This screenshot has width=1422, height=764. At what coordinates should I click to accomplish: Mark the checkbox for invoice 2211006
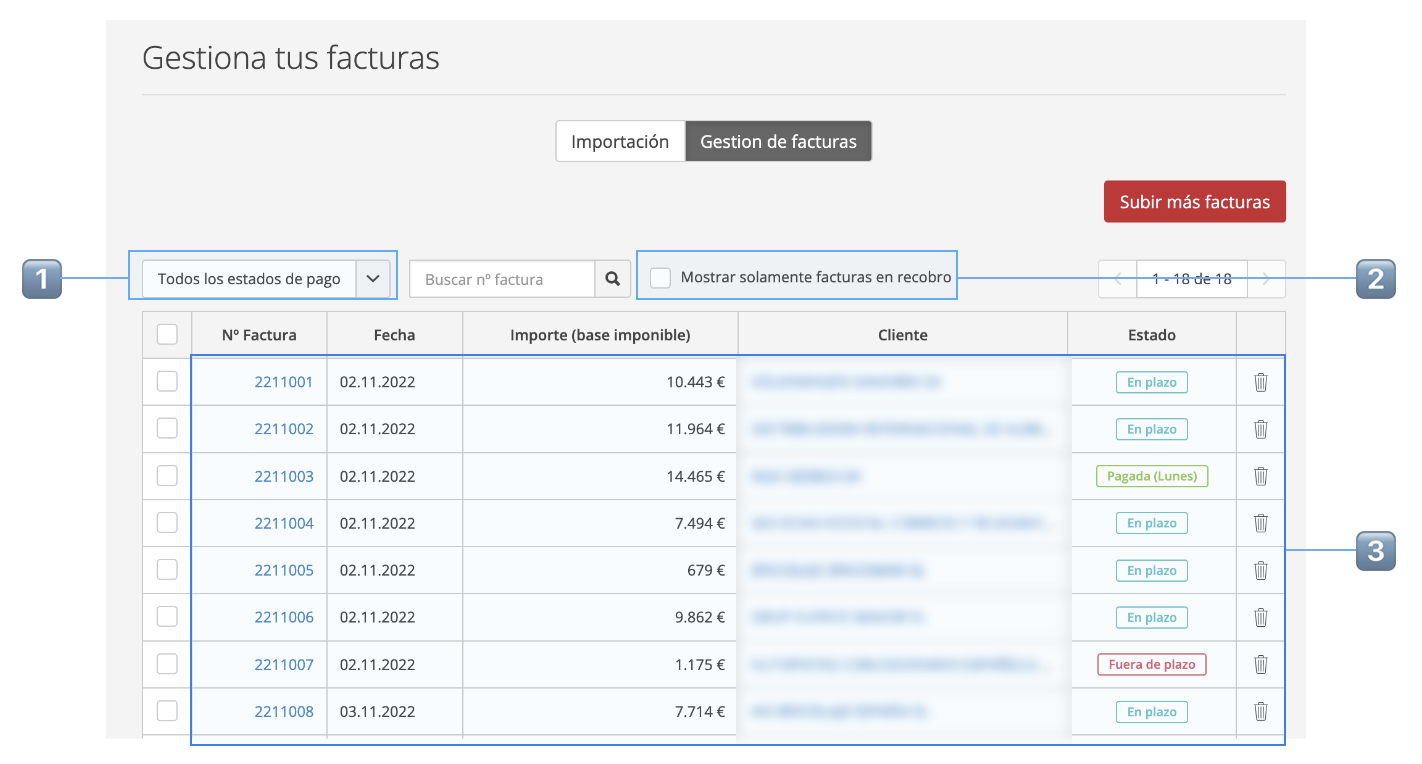tap(167, 616)
